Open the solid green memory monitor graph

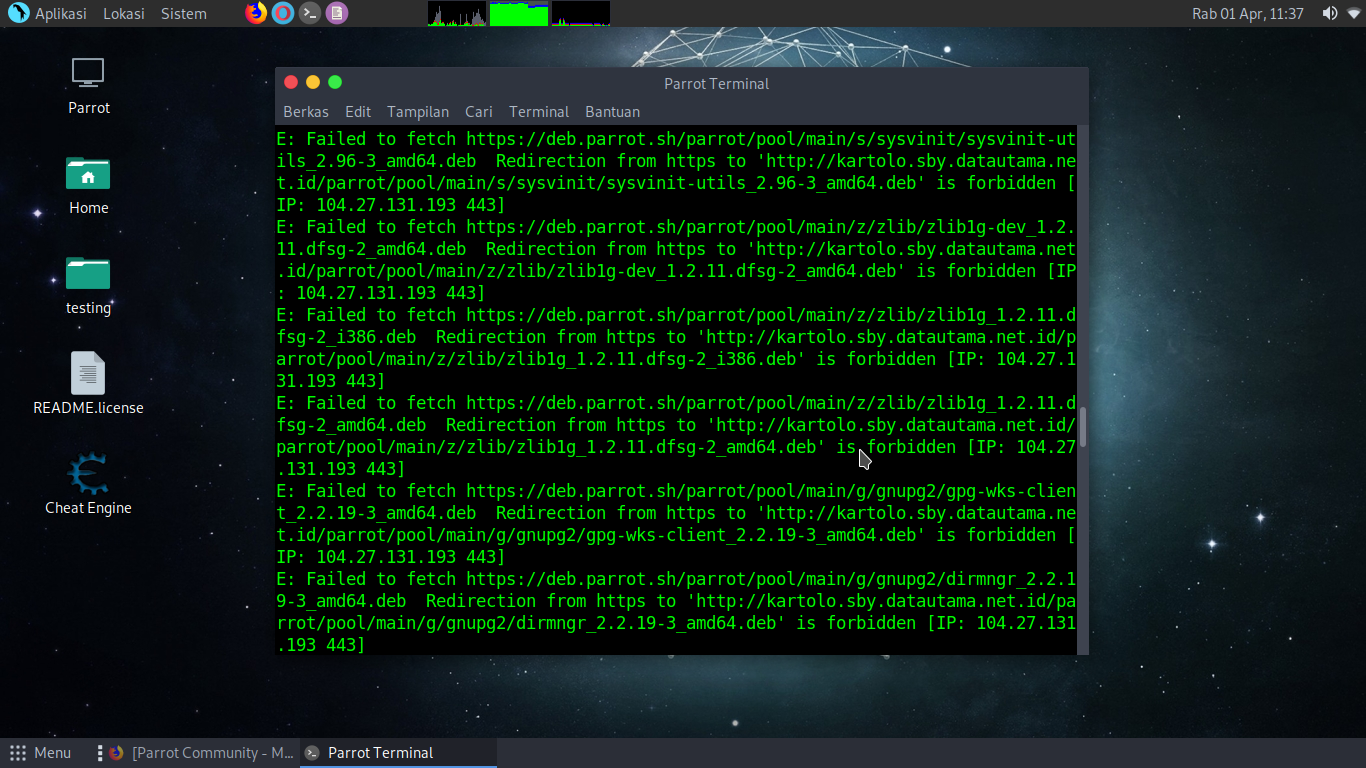click(519, 13)
